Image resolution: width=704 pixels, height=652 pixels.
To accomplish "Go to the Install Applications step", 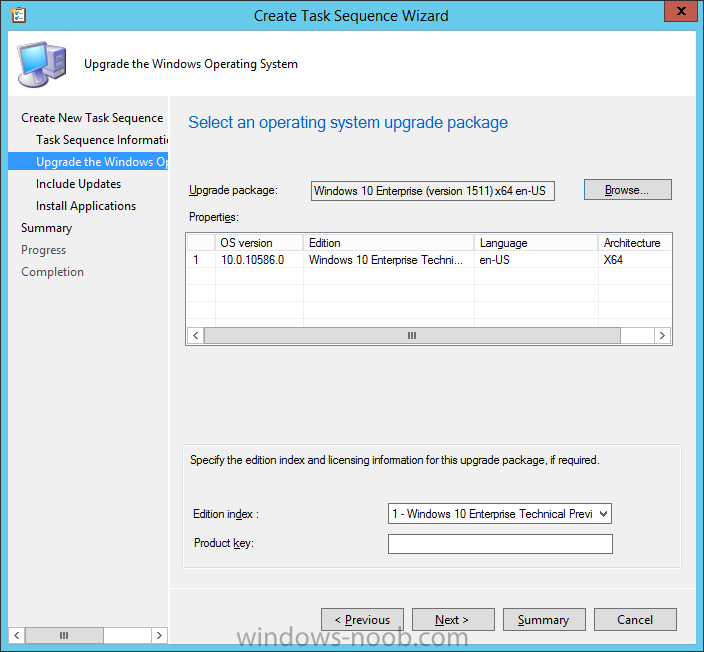I will [x=86, y=206].
